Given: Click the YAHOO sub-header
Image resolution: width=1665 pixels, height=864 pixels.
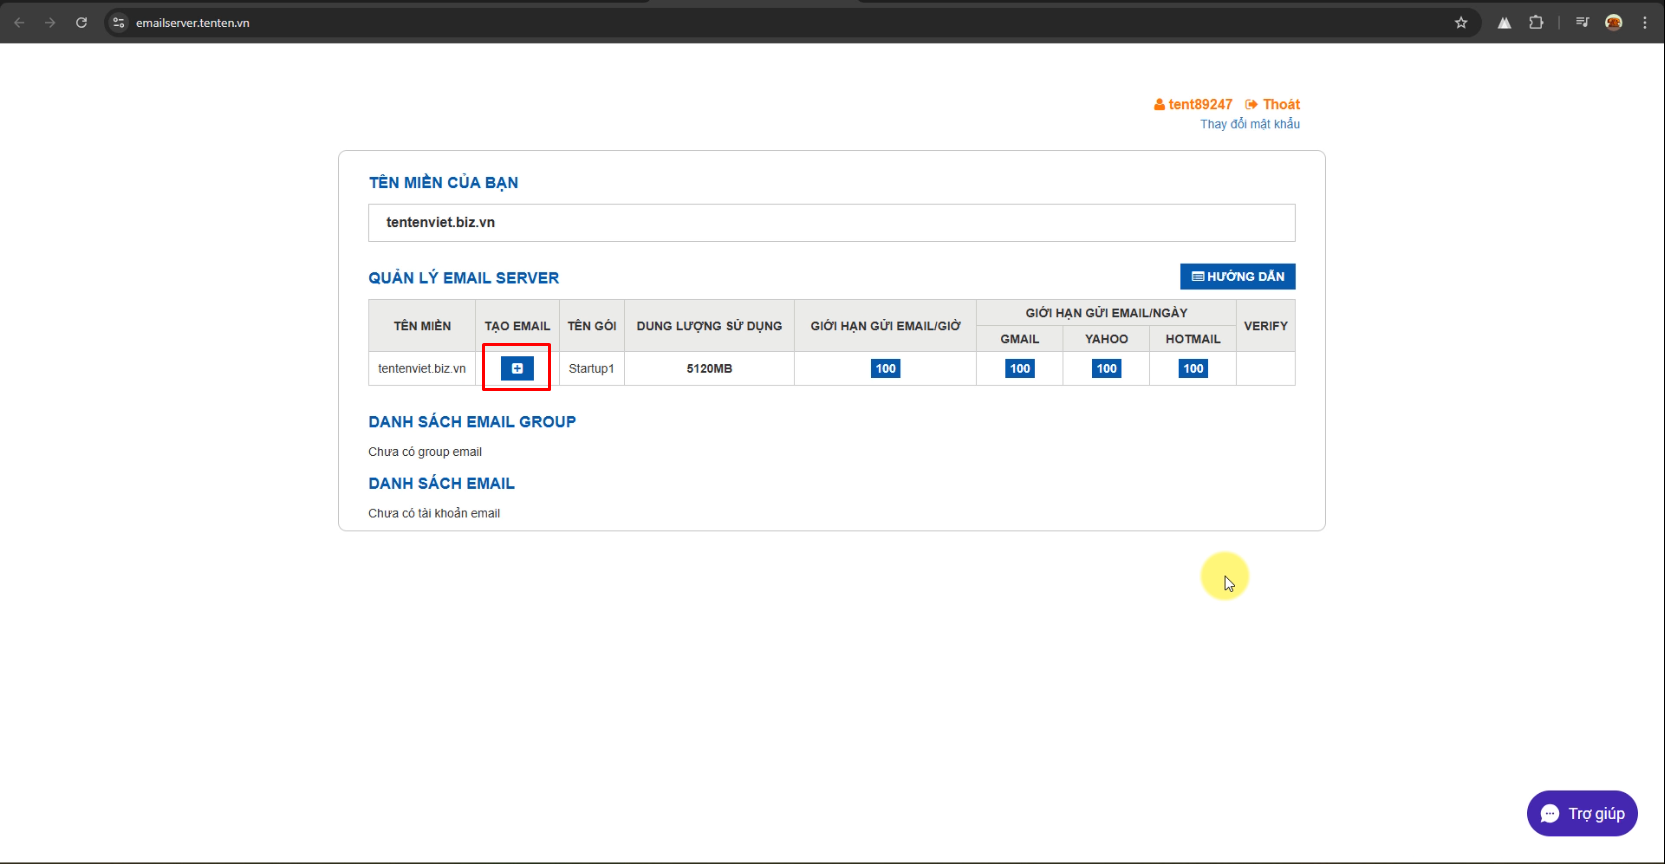Looking at the screenshot, I should (1107, 339).
